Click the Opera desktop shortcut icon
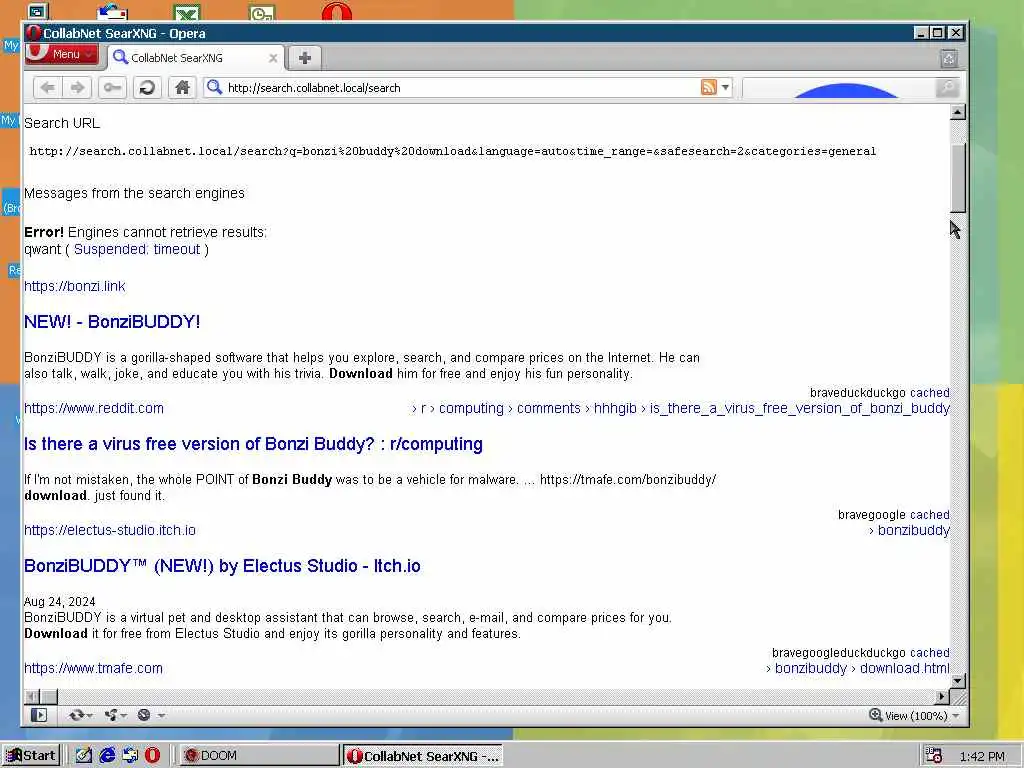The height and width of the screenshot is (768, 1024). [337, 11]
